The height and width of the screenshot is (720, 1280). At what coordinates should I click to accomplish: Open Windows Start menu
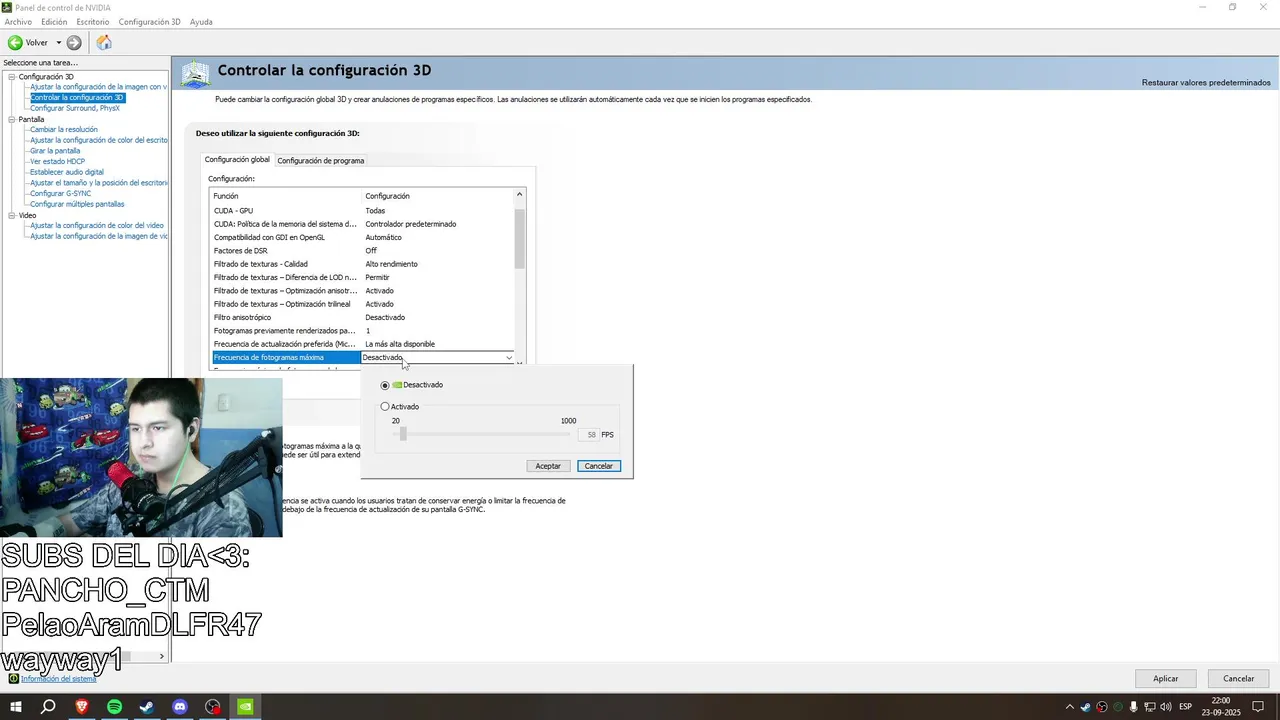click(16, 707)
